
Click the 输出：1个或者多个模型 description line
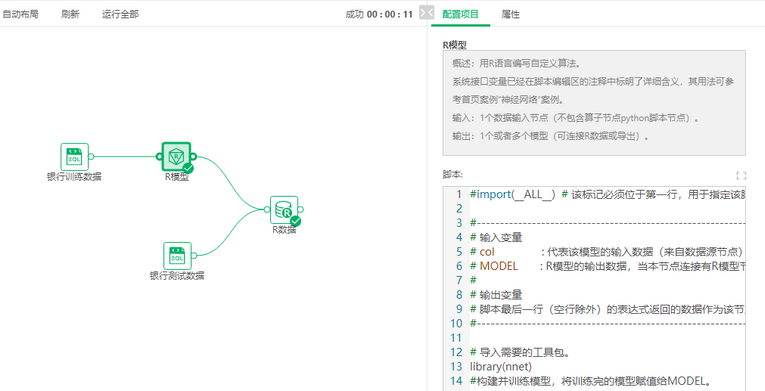click(x=551, y=137)
